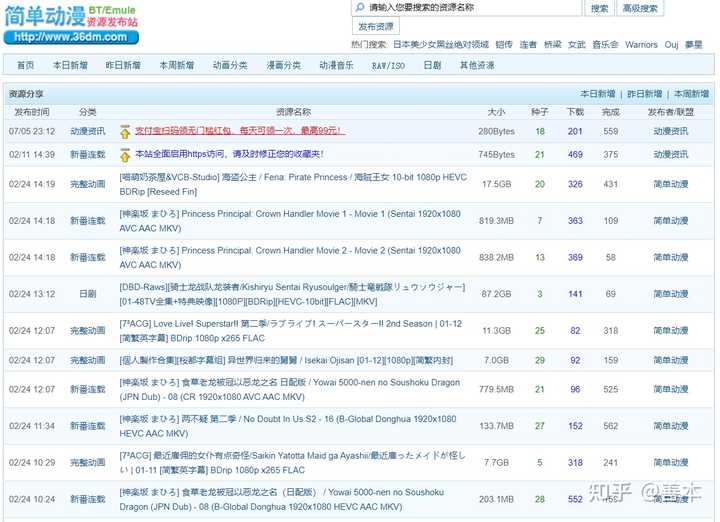Open Yowai 5000-nen B-Global Donghua HEVC entry
The height and width of the screenshot is (522, 720).
281,500
